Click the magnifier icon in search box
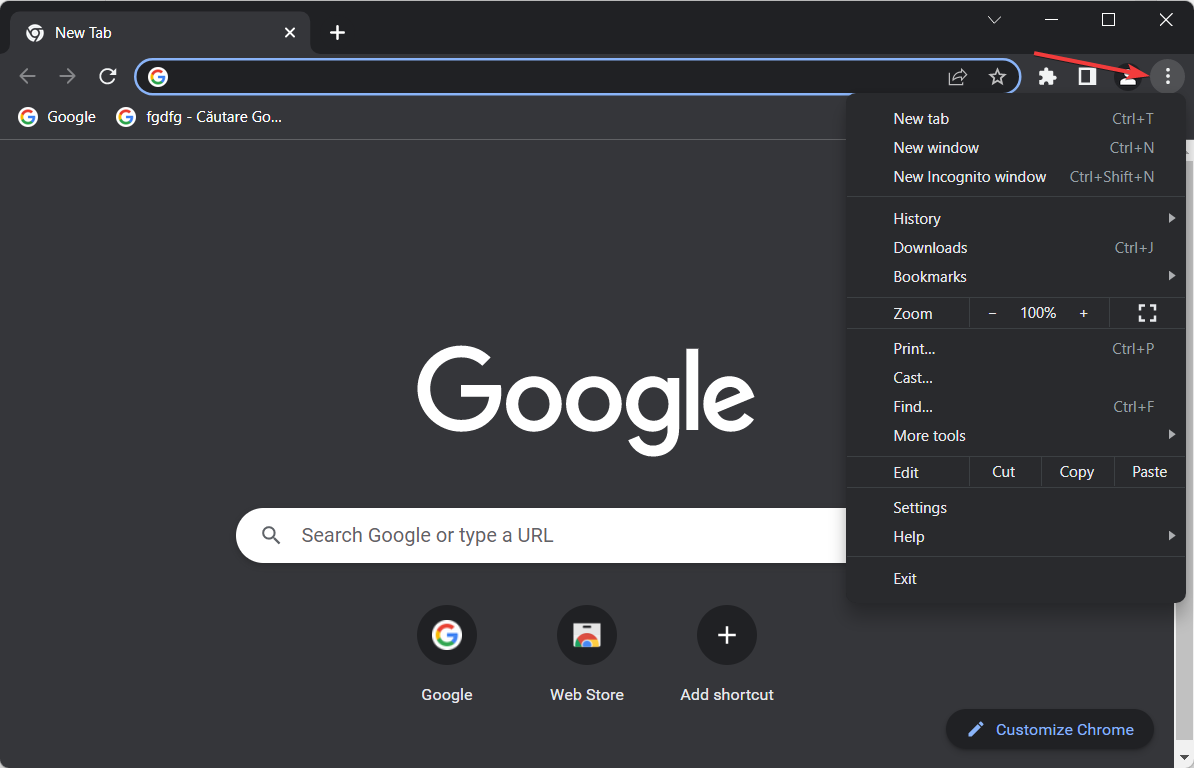The image size is (1194, 768). point(271,535)
